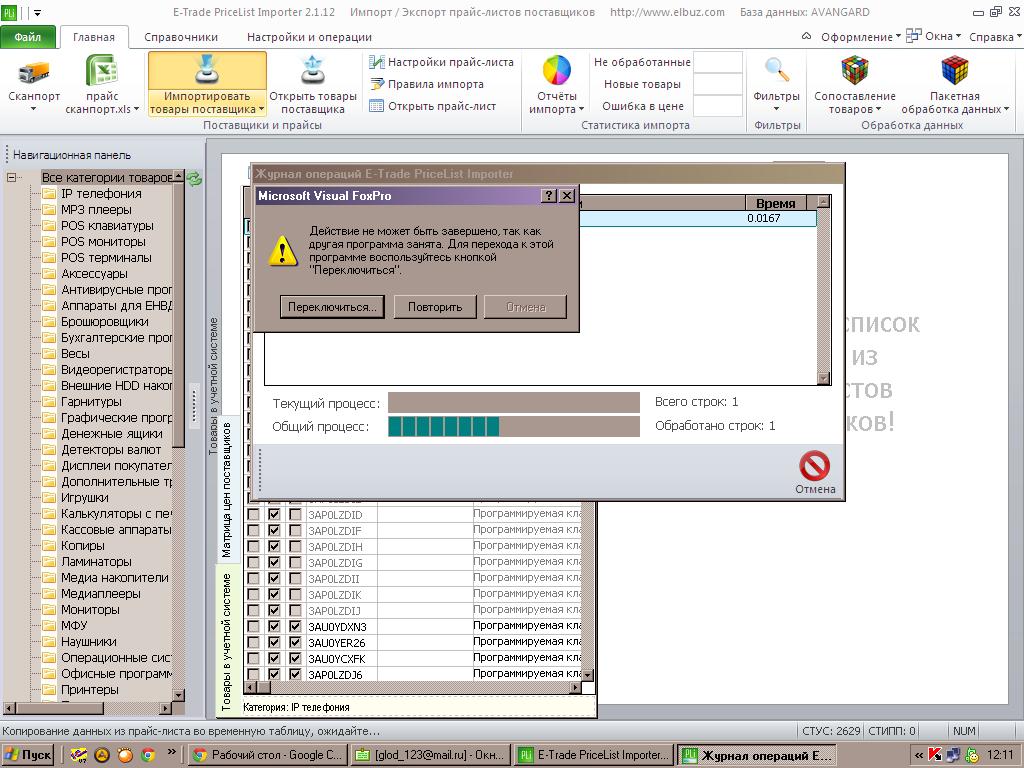Click Kaspersky icon in system tray

click(x=935, y=755)
